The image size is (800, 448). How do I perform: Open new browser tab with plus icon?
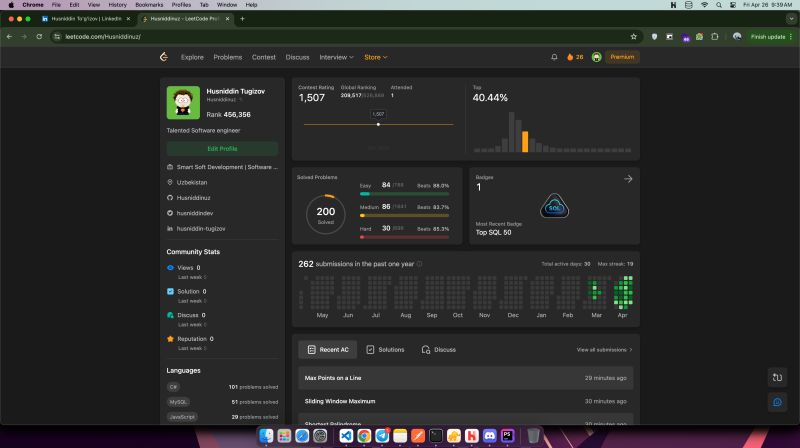242,19
